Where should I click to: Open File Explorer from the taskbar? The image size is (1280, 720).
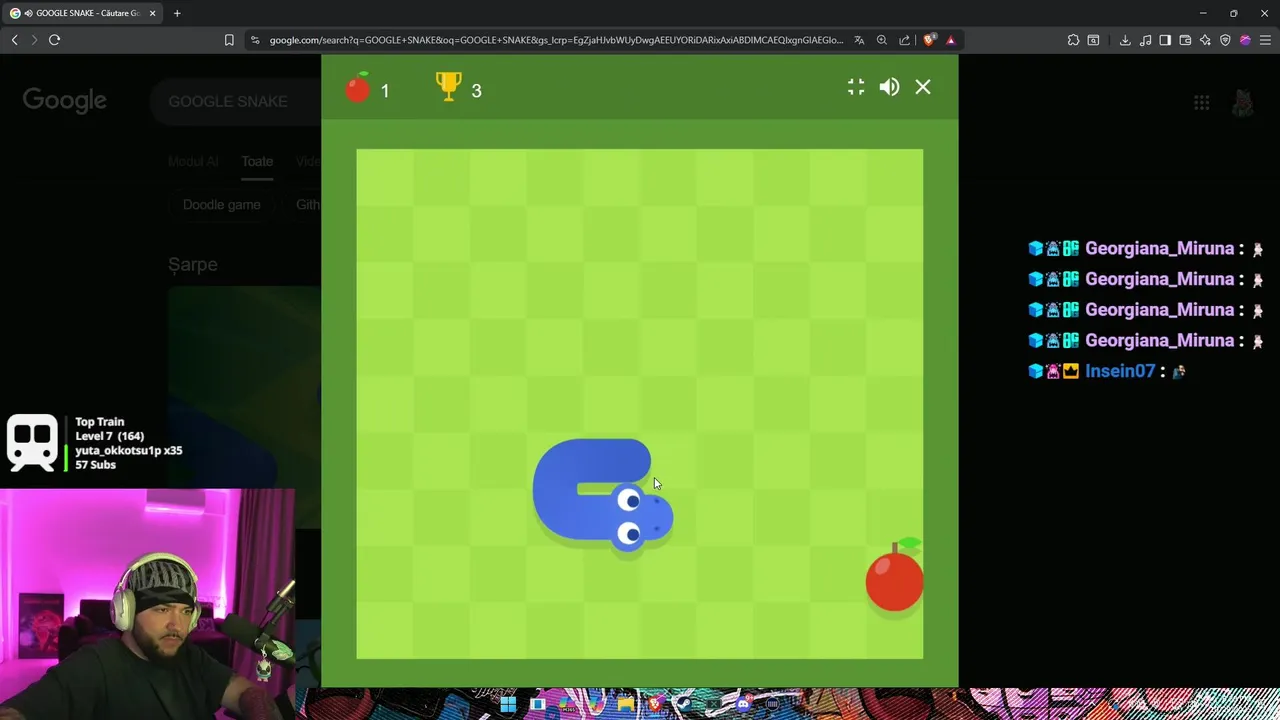click(x=626, y=704)
